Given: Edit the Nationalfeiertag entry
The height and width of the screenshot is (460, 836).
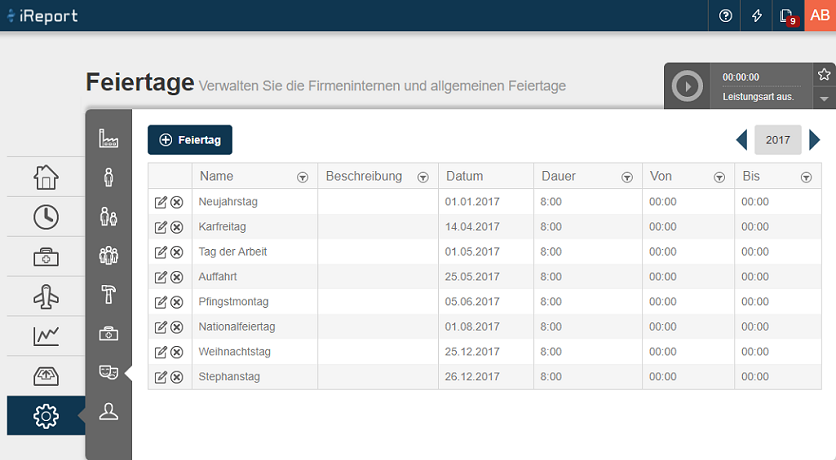Looking at the screenshot, I should point(160,327).
